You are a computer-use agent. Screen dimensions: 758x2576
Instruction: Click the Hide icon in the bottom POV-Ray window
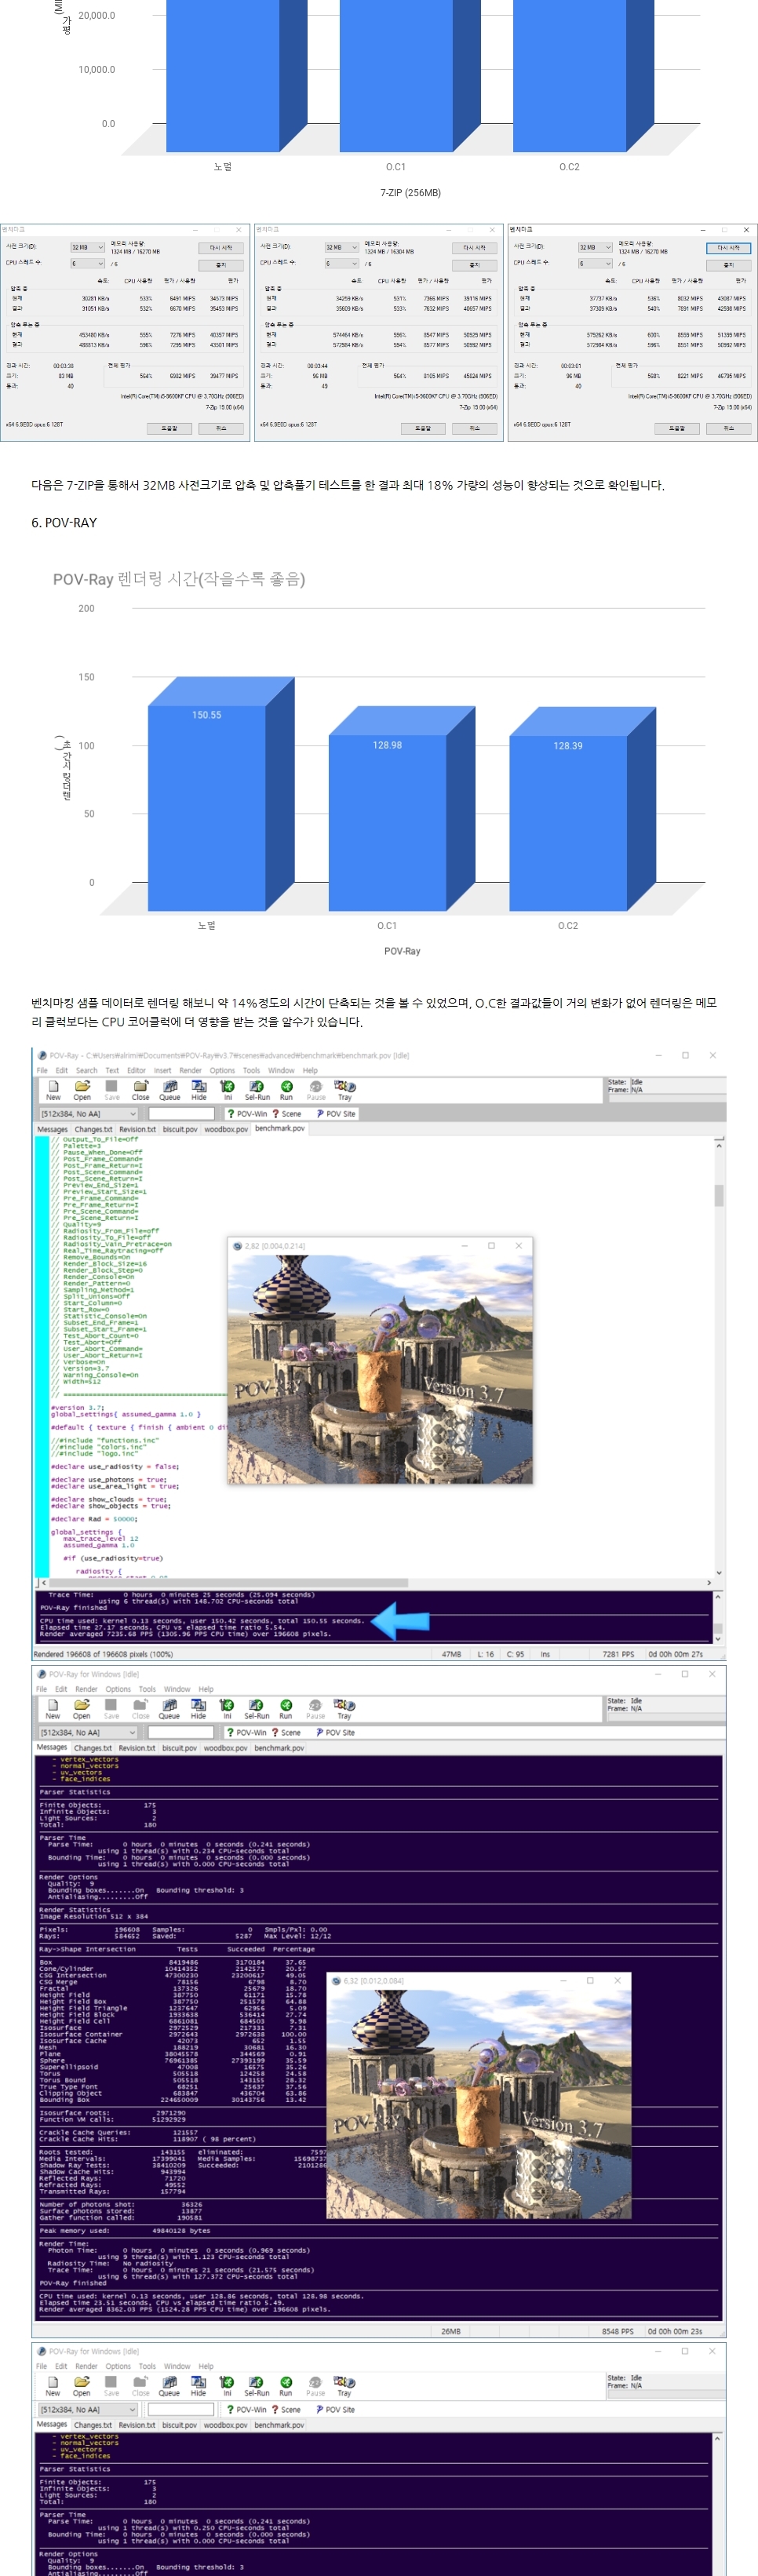click(198, 2386)
